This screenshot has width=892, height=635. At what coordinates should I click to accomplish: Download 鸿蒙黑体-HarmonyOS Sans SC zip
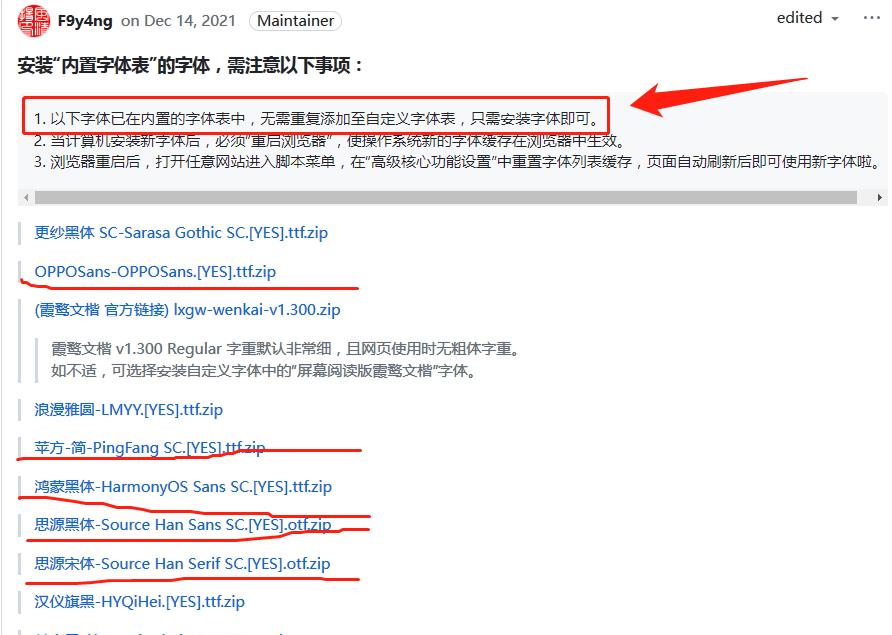(183, 486)
